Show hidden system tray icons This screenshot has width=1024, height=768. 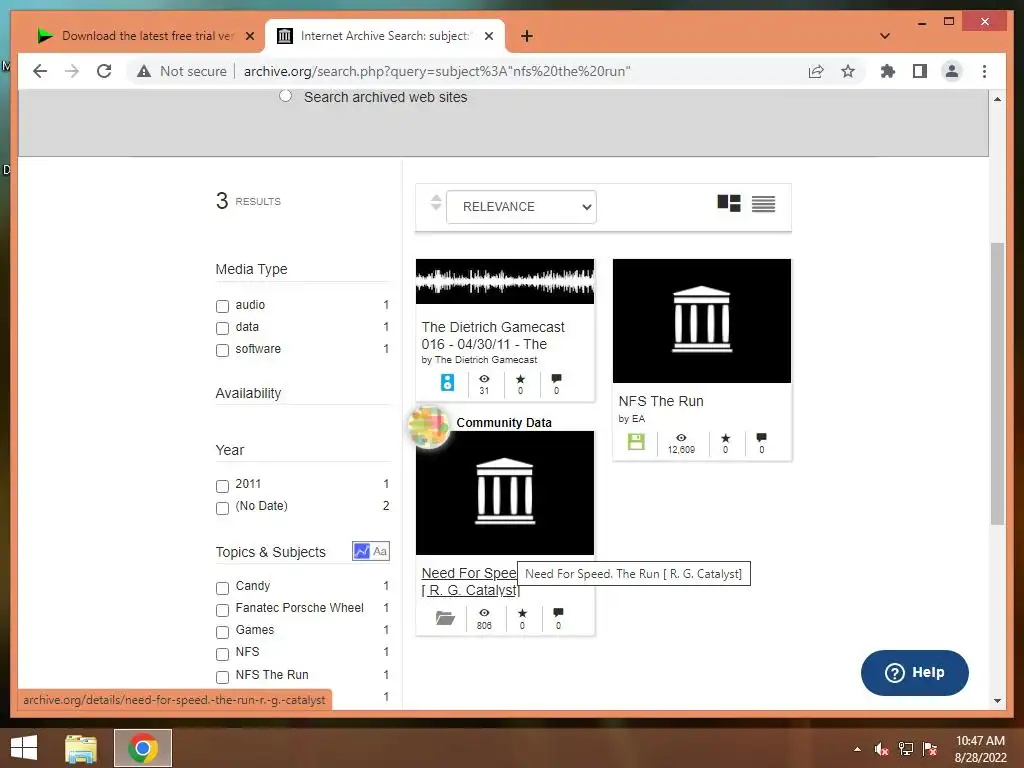[857, 749]
